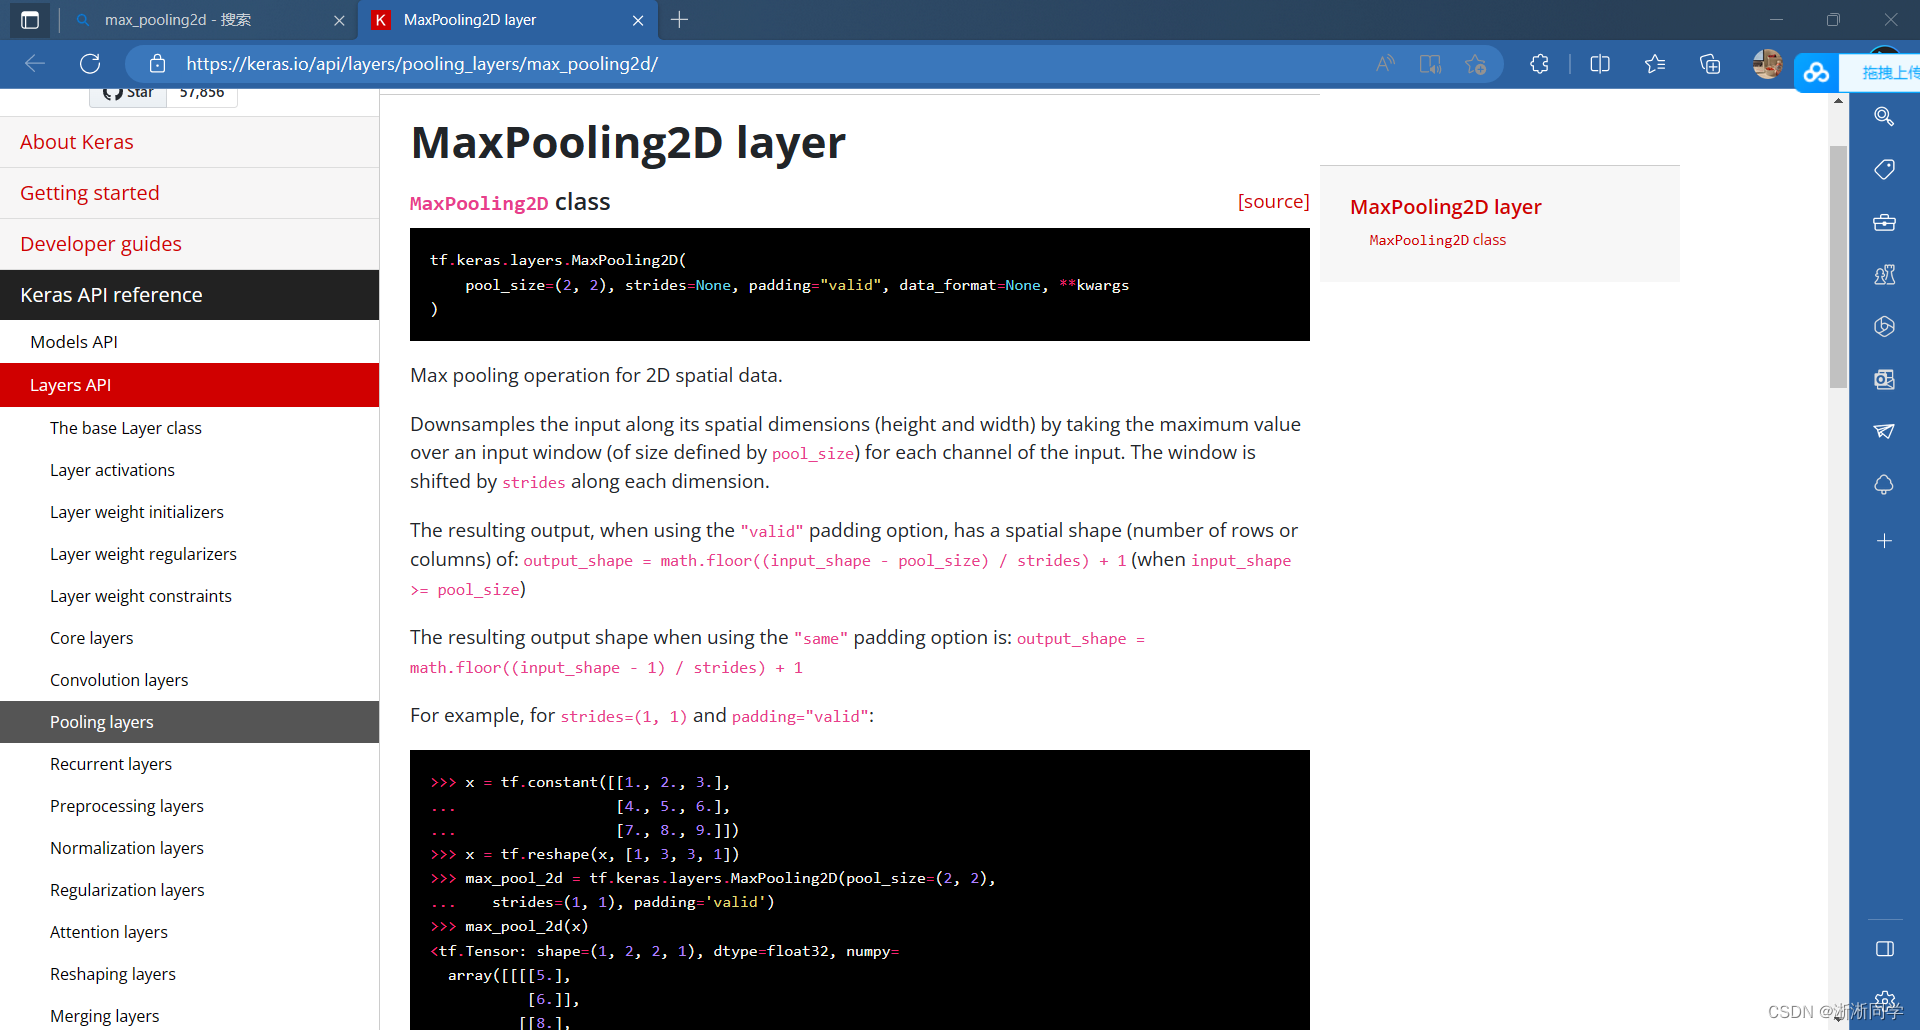Open Immersive reader icon in address bar
Screen dimensions: 1920x1030
[1430, 64]
